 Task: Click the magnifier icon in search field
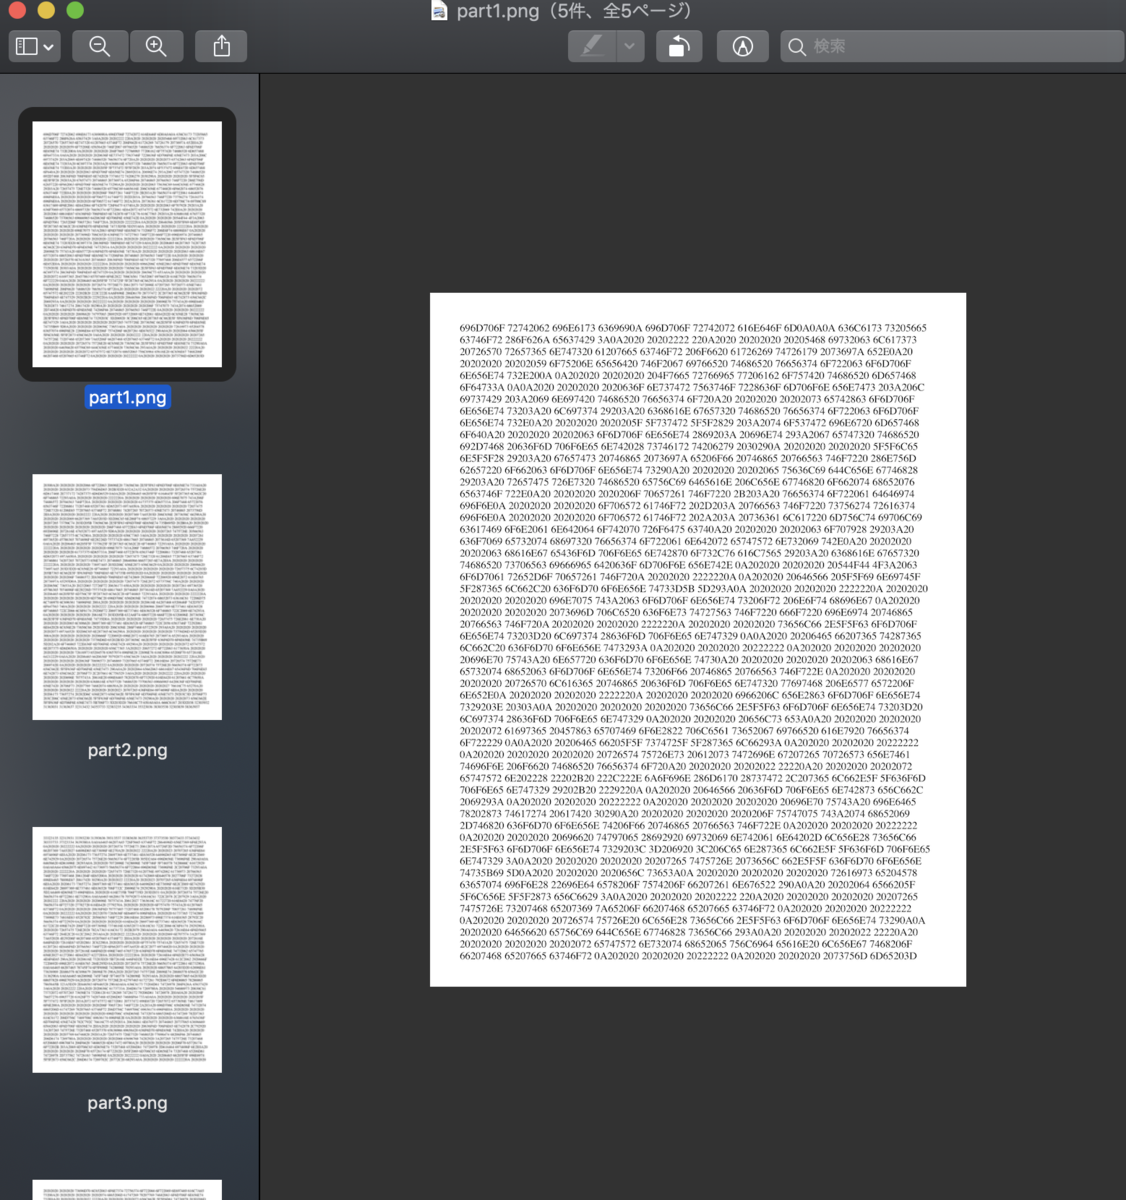[797, 46]
